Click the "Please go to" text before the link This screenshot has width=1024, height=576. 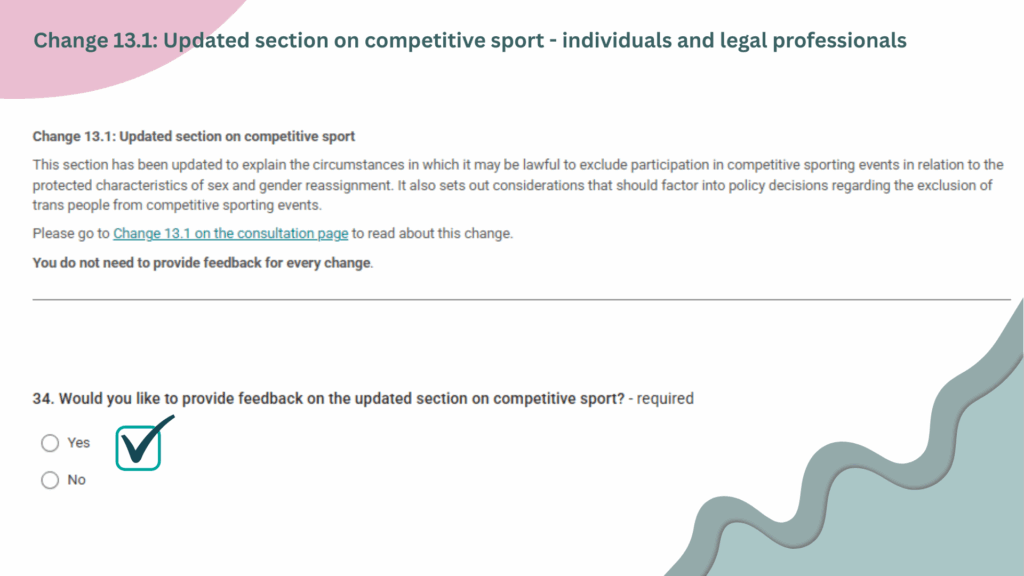[x=71, y=233]
